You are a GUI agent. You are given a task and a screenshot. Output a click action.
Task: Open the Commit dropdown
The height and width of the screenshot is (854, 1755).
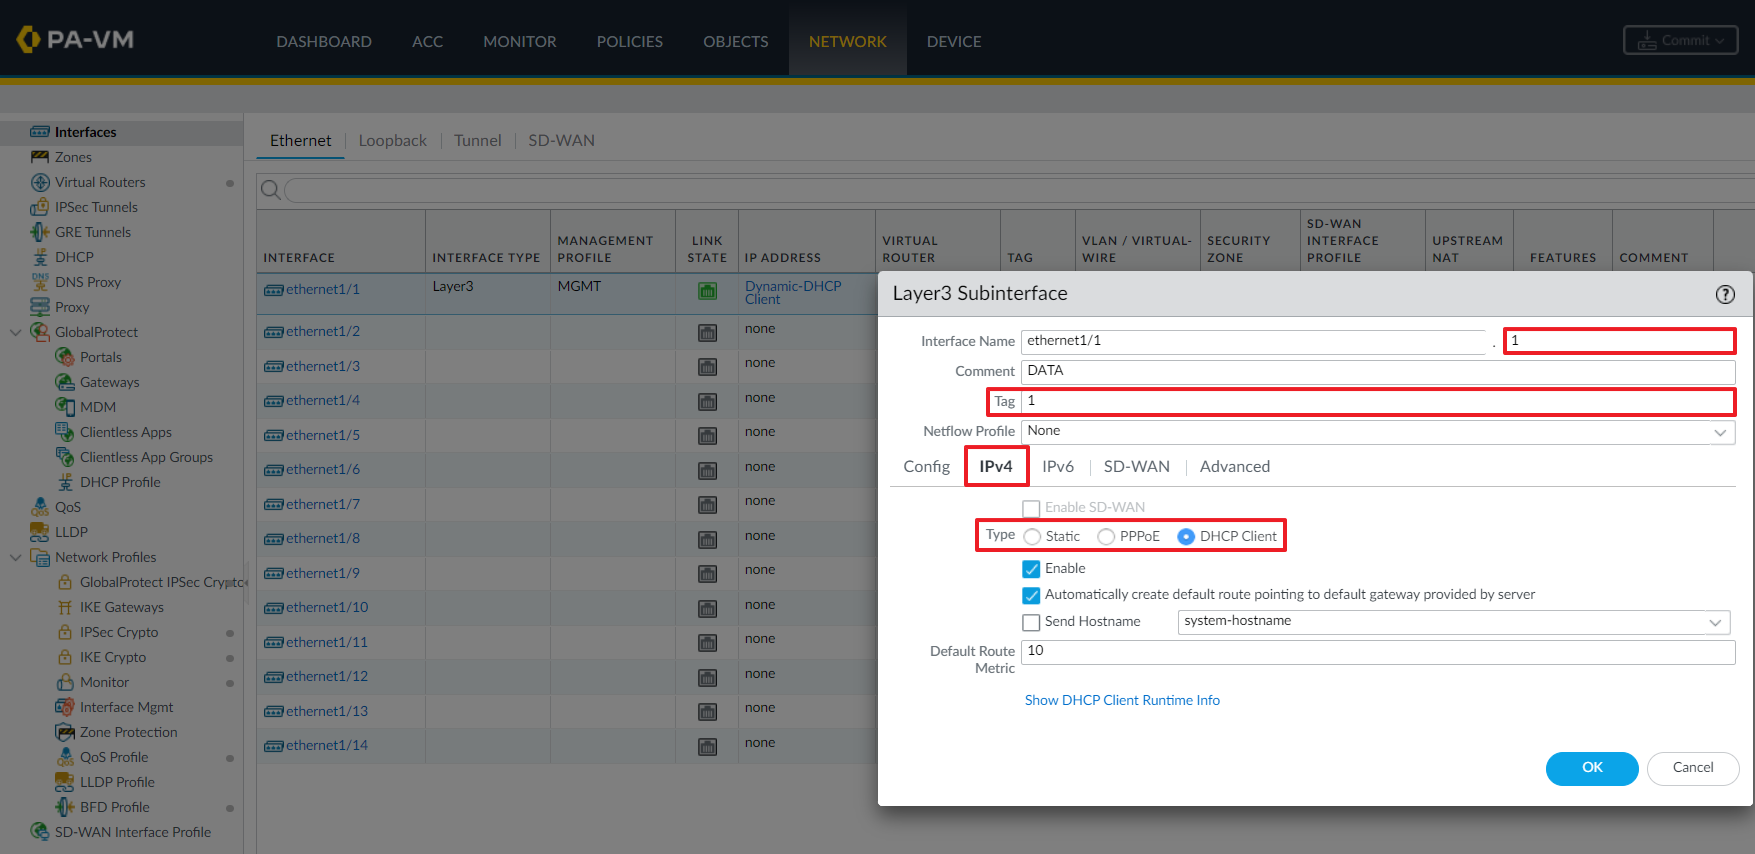[1680, 41]
